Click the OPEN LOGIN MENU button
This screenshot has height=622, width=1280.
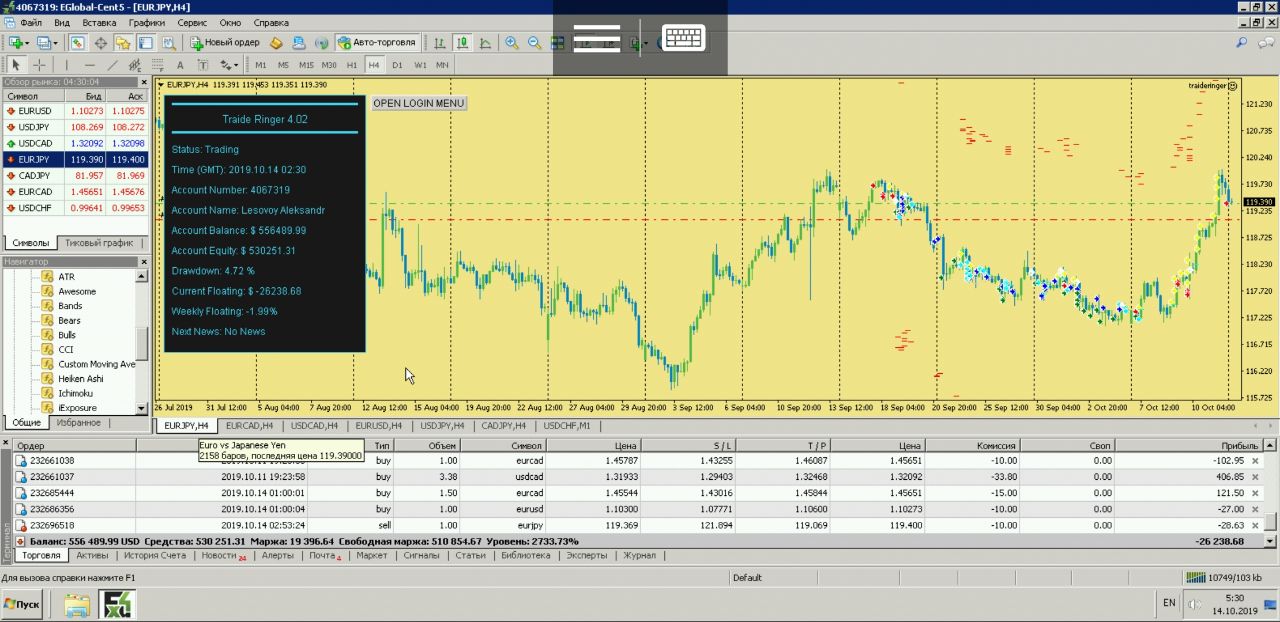[x=419, y=103]
